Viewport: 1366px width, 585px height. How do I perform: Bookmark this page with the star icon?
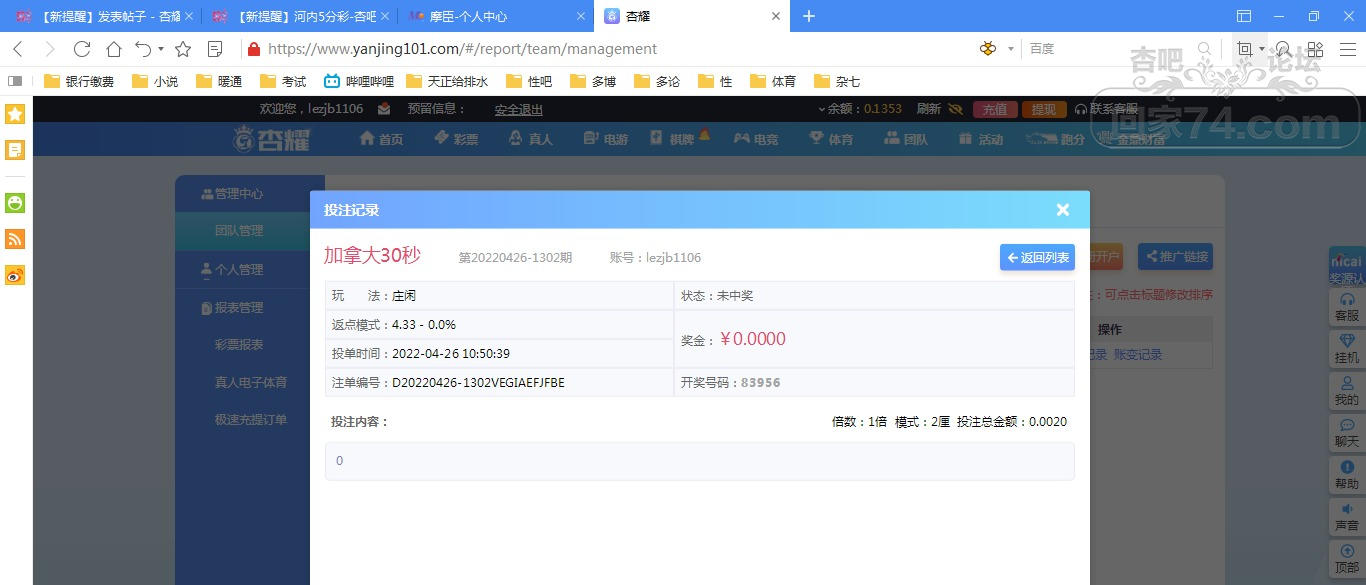(183, 49)
